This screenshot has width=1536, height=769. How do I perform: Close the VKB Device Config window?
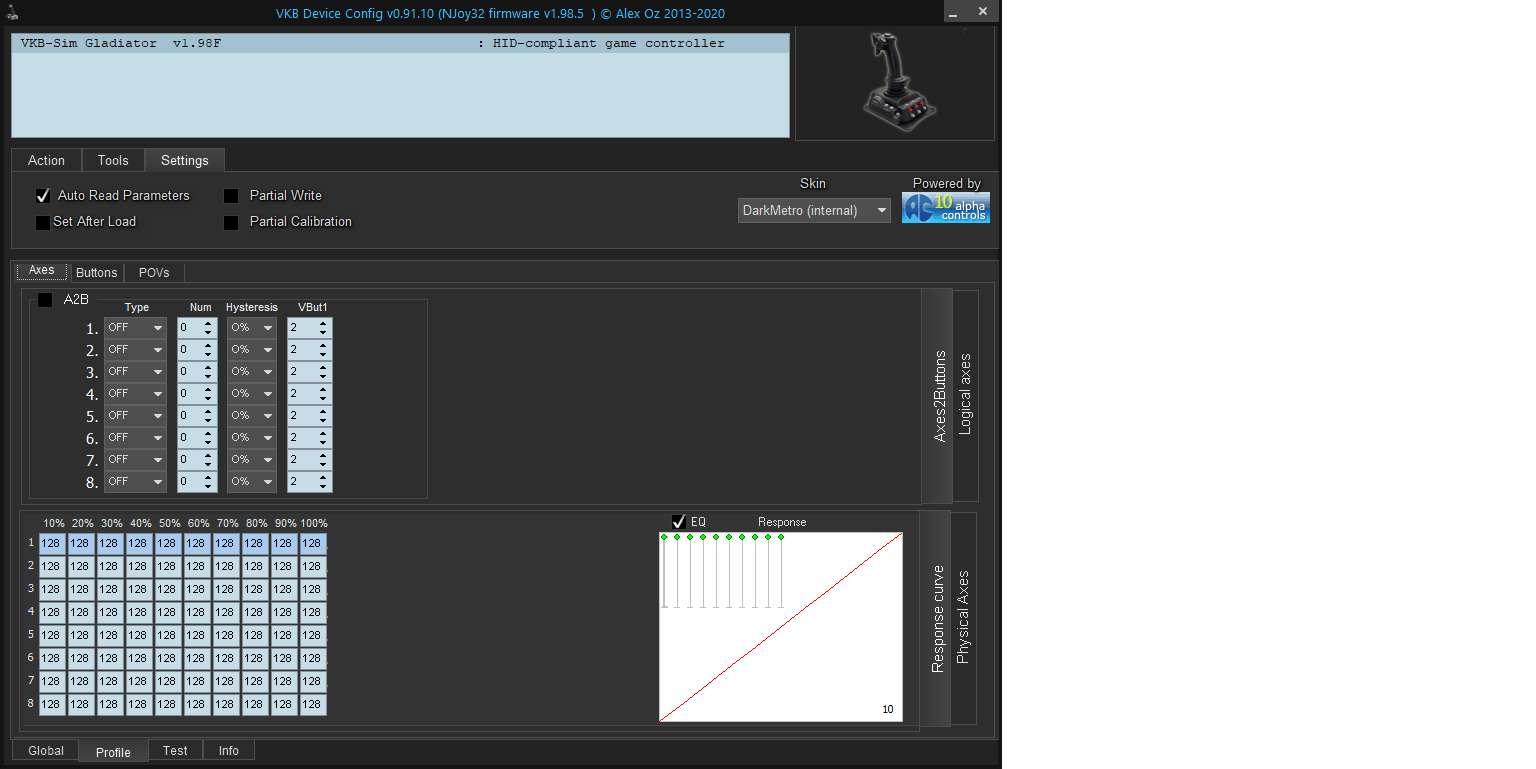pyautogui.click(x=983, y=12)
